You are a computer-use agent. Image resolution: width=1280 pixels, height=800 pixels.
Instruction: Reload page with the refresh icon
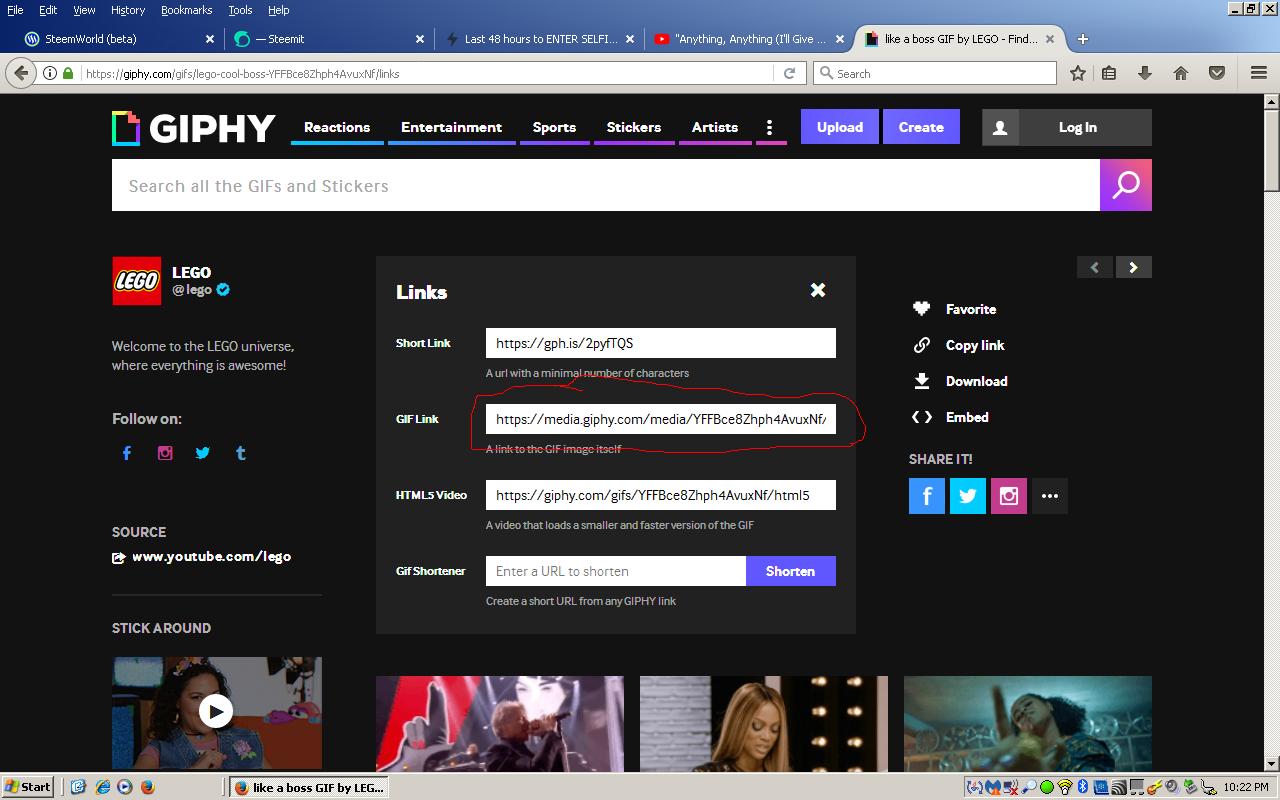tap(789, 73)
